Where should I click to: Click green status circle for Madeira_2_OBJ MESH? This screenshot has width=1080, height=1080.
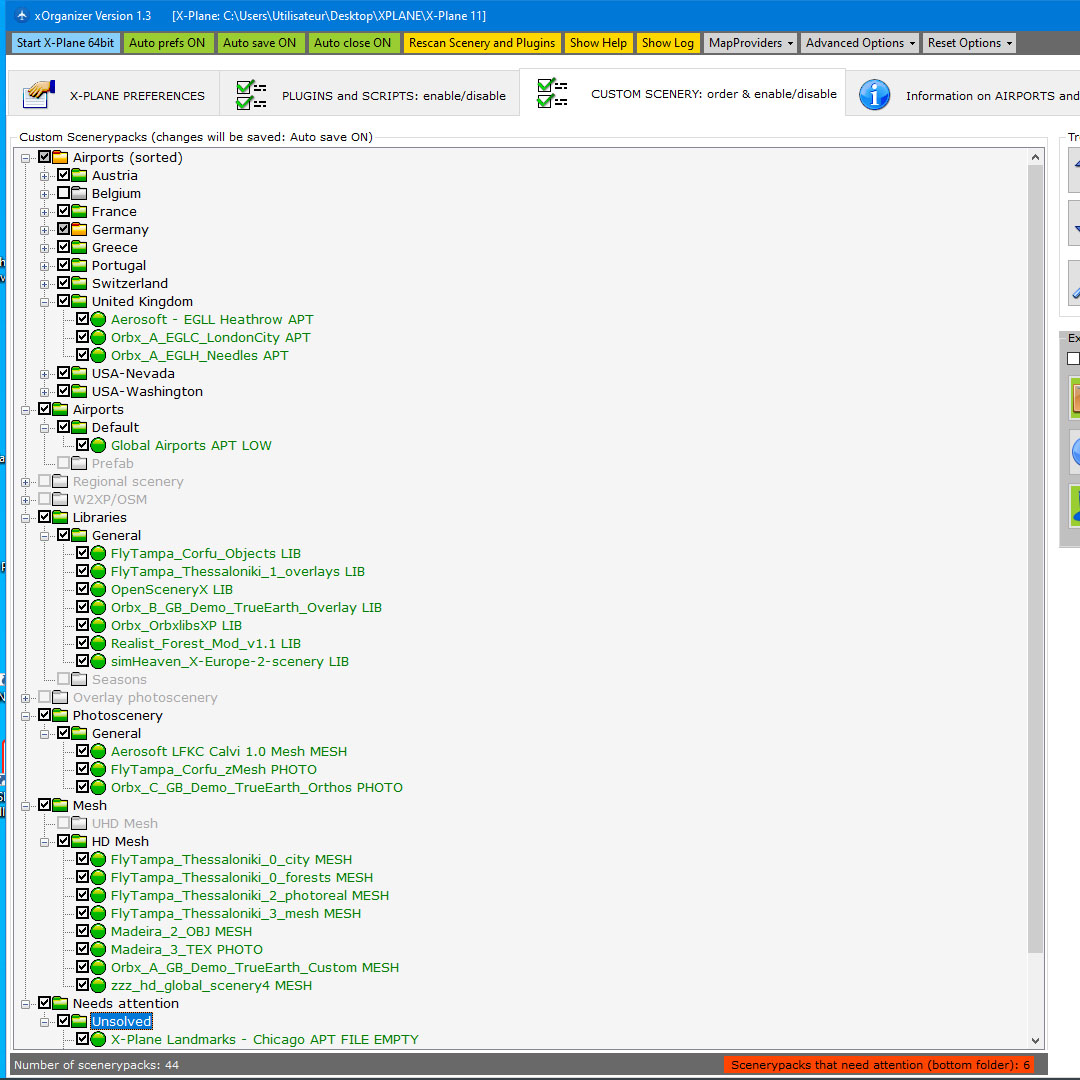point(98,931)
